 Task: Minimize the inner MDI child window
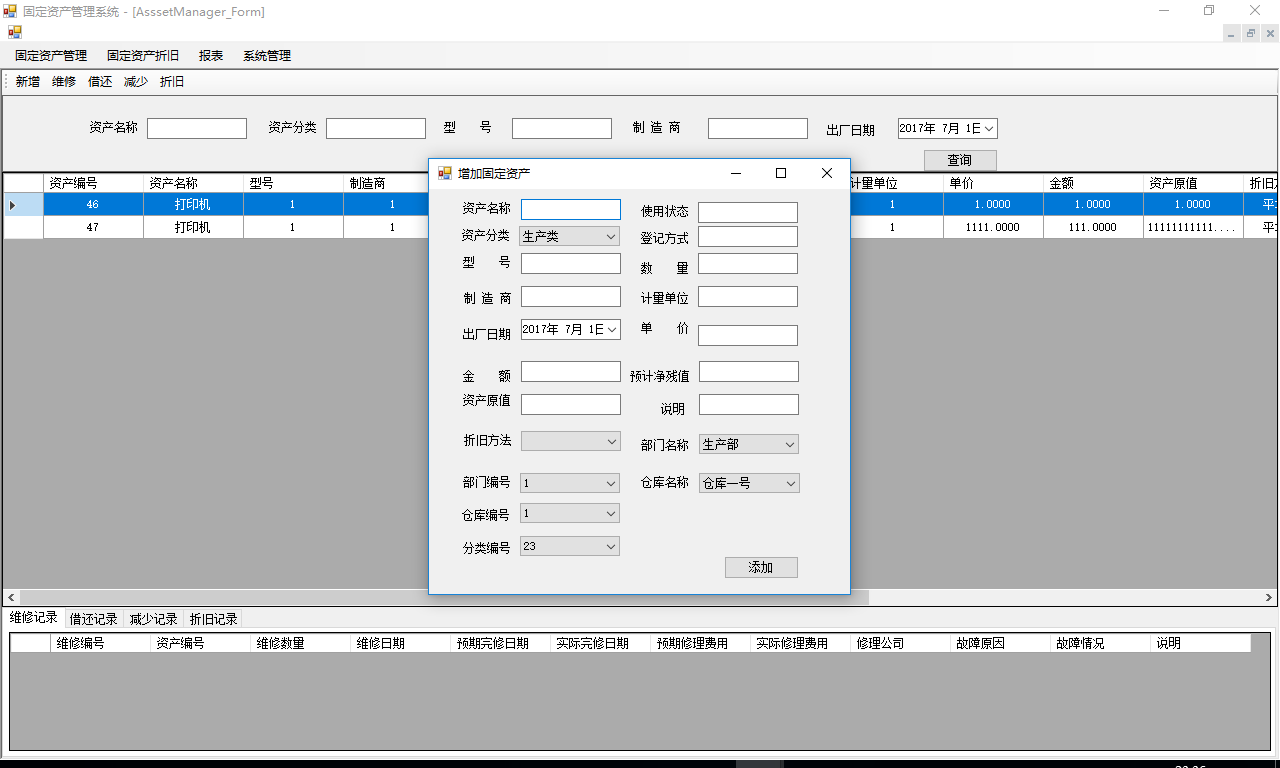click(1232, 33)
